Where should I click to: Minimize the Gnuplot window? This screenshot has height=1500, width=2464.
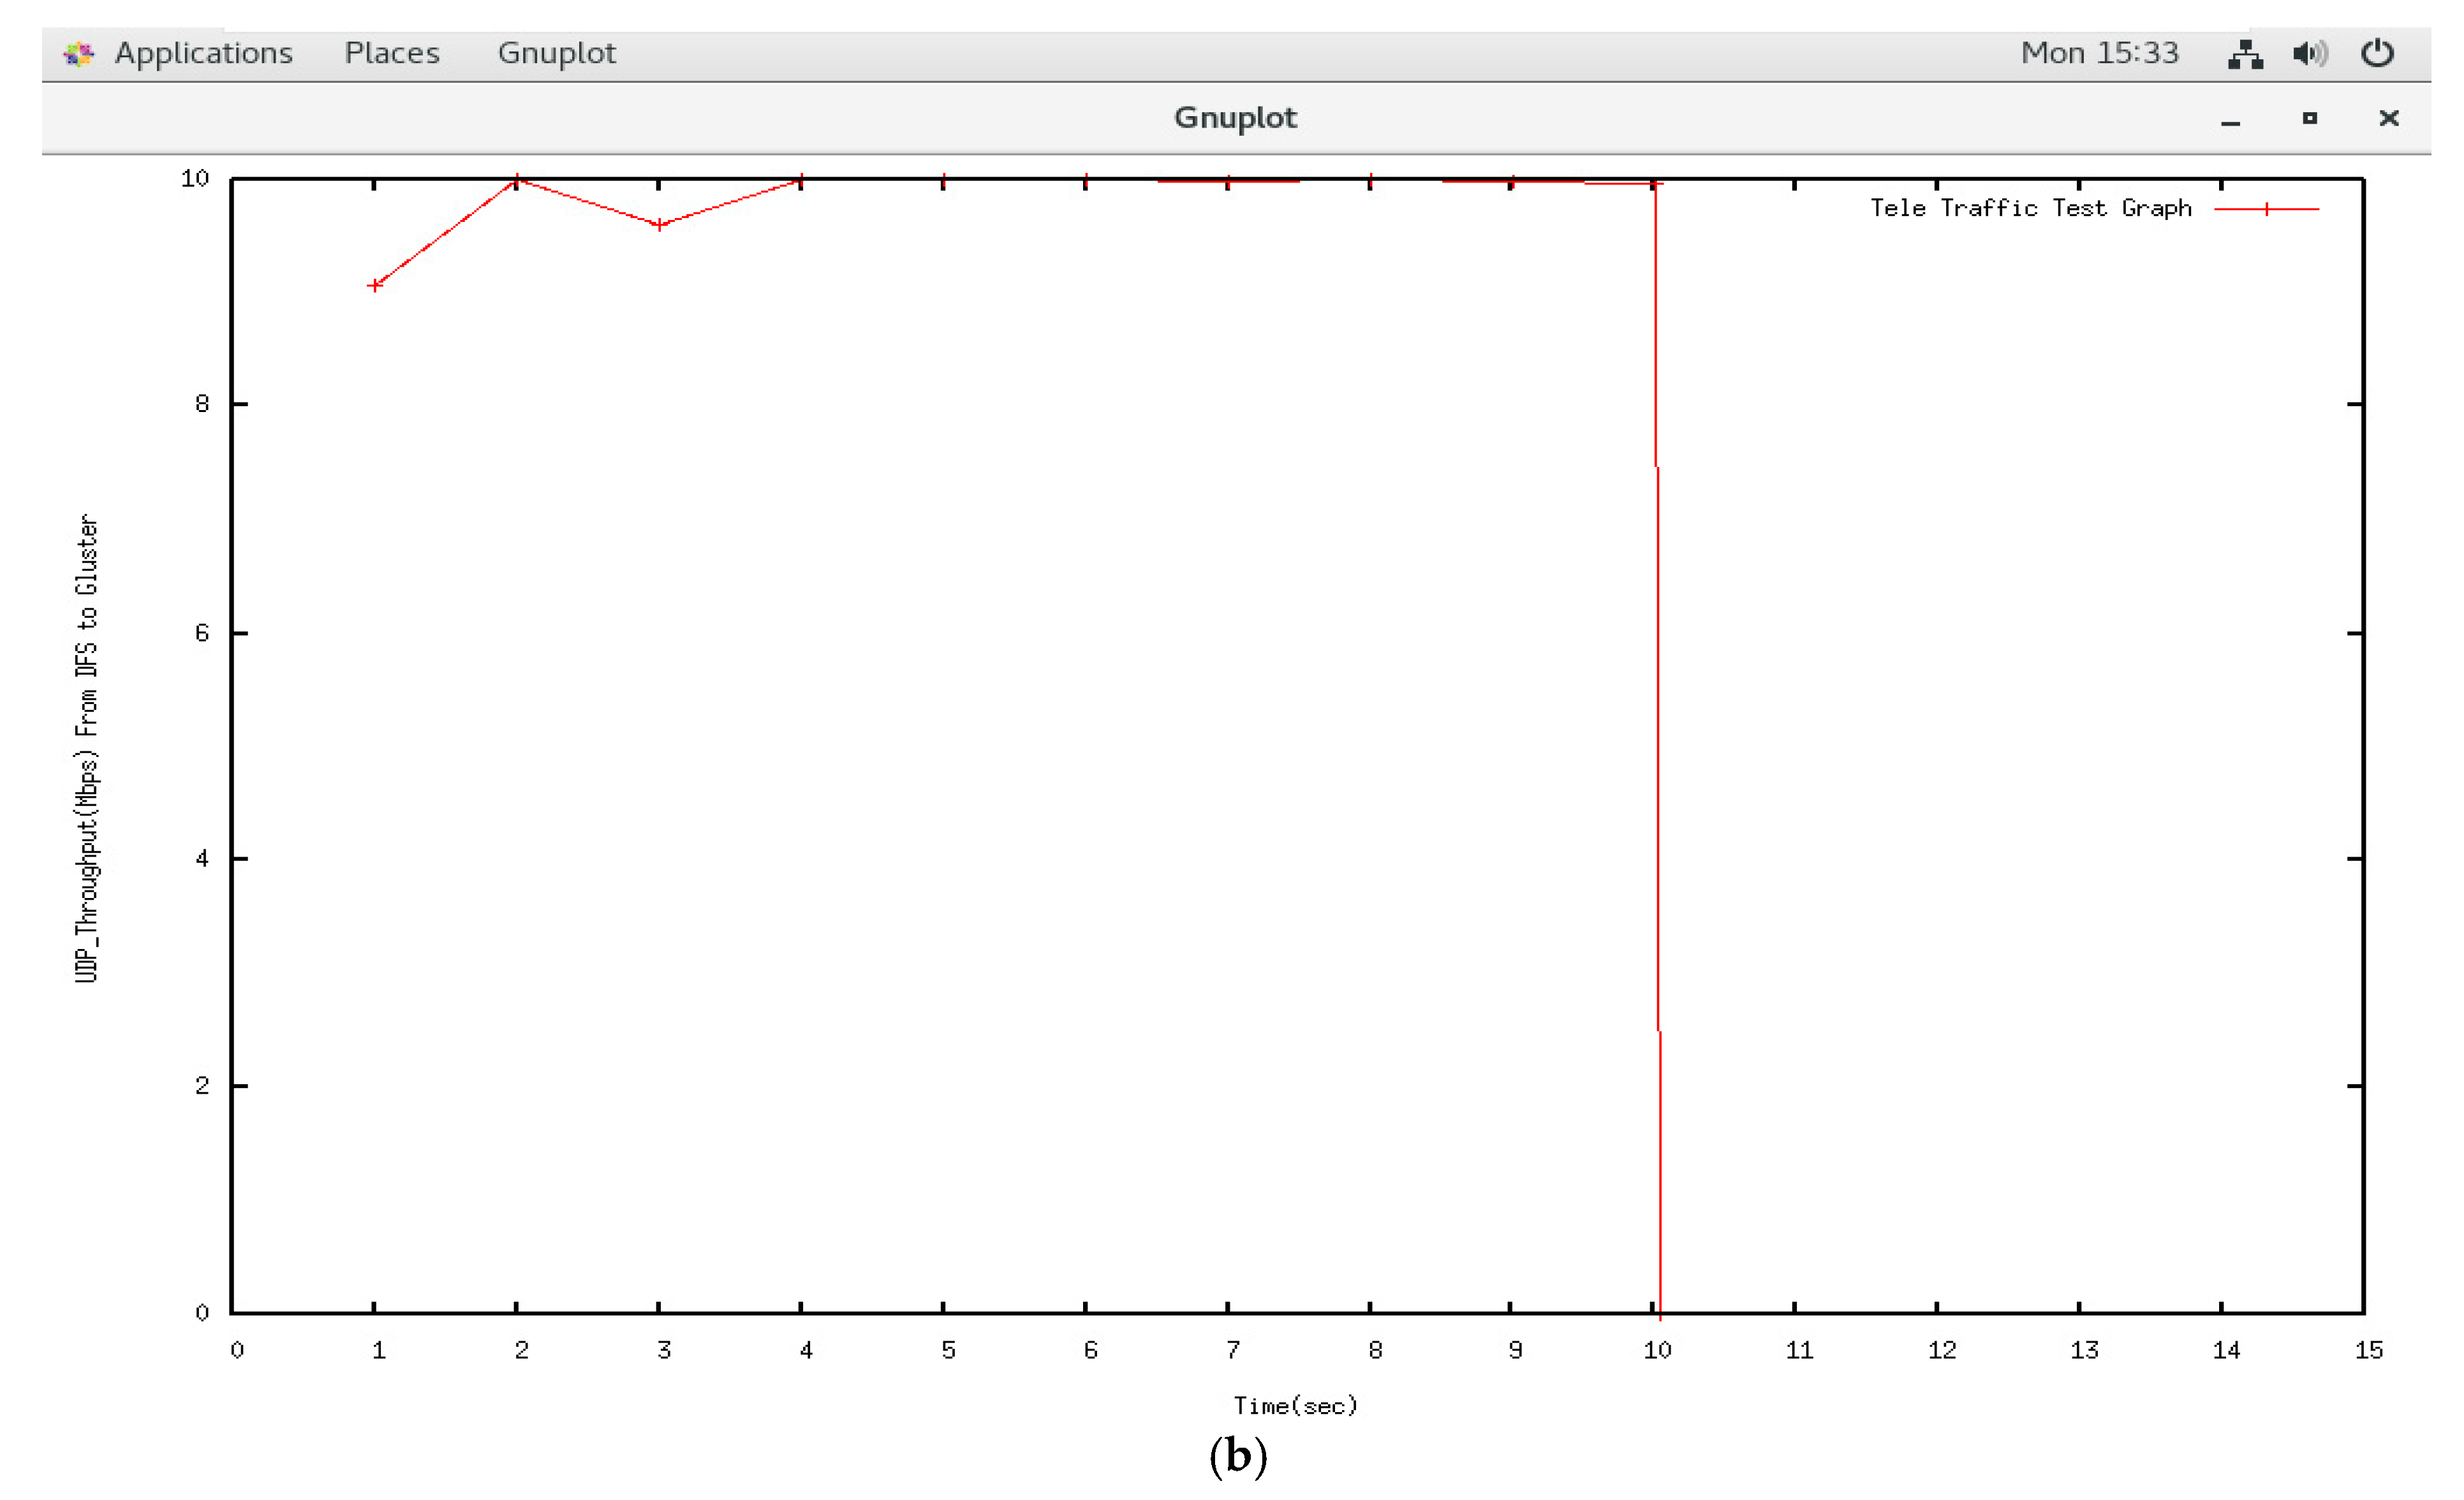coord(2230,120)
